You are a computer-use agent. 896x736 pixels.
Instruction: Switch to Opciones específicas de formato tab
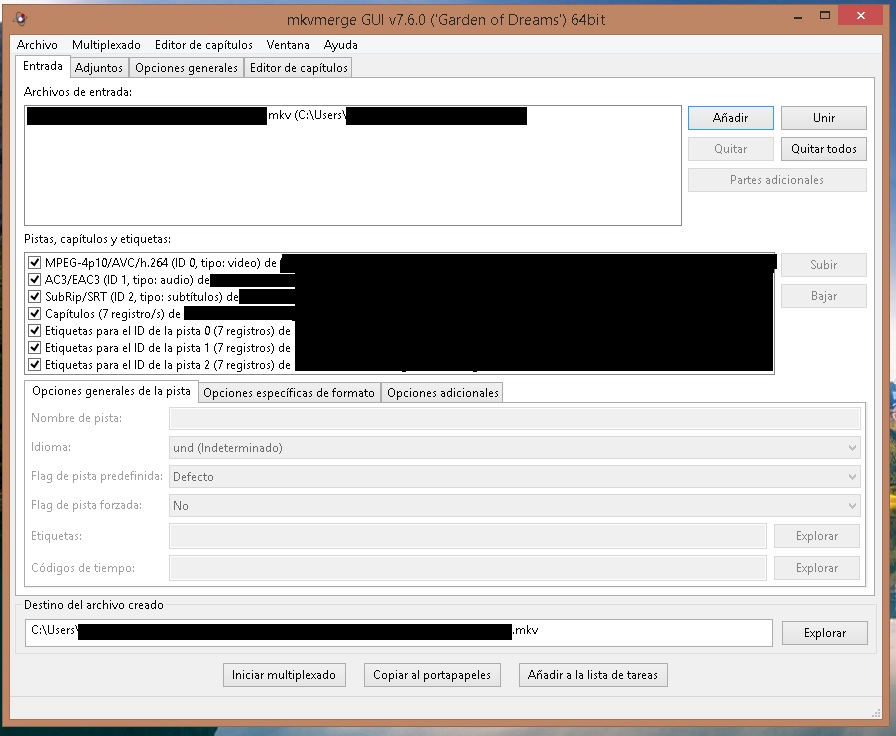[289, 393]
